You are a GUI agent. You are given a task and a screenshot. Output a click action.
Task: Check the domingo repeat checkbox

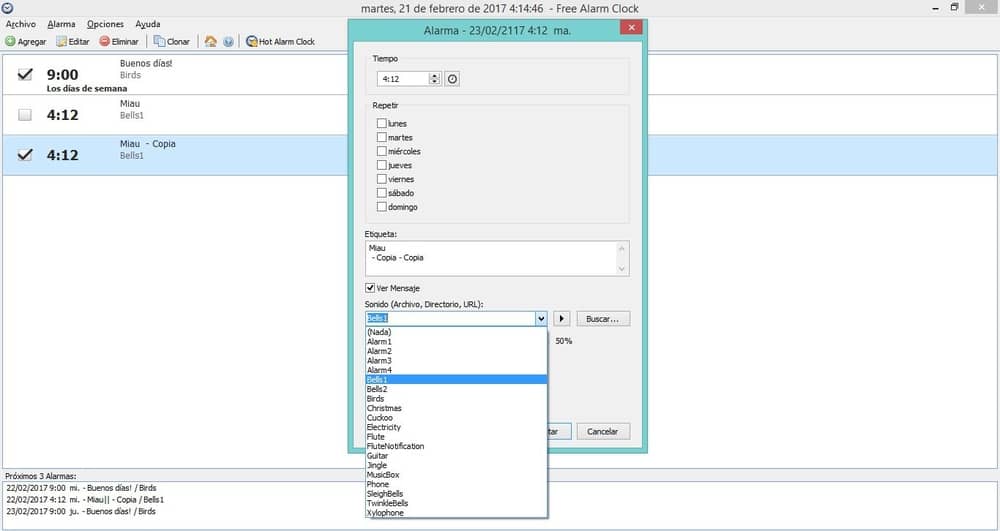(x=381, y=207)
